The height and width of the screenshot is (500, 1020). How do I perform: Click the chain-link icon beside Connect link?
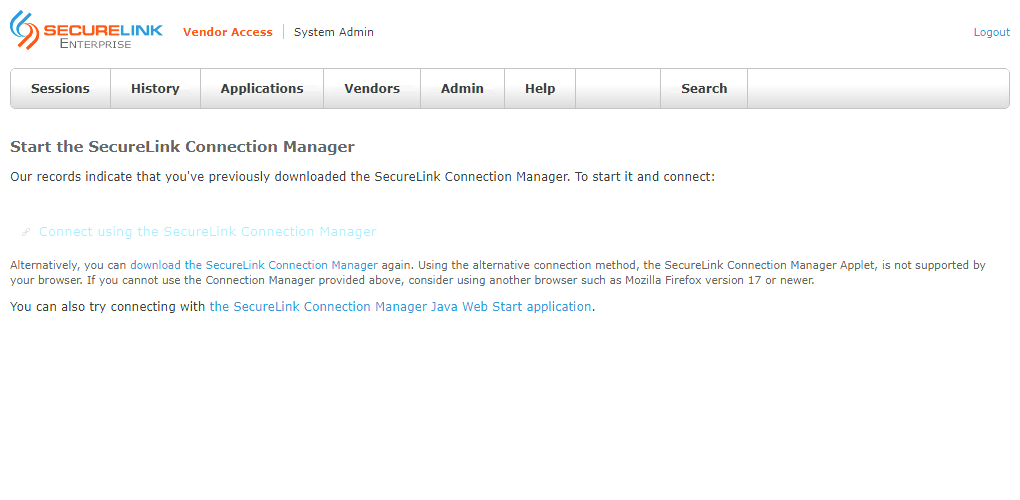pos(27,232)
